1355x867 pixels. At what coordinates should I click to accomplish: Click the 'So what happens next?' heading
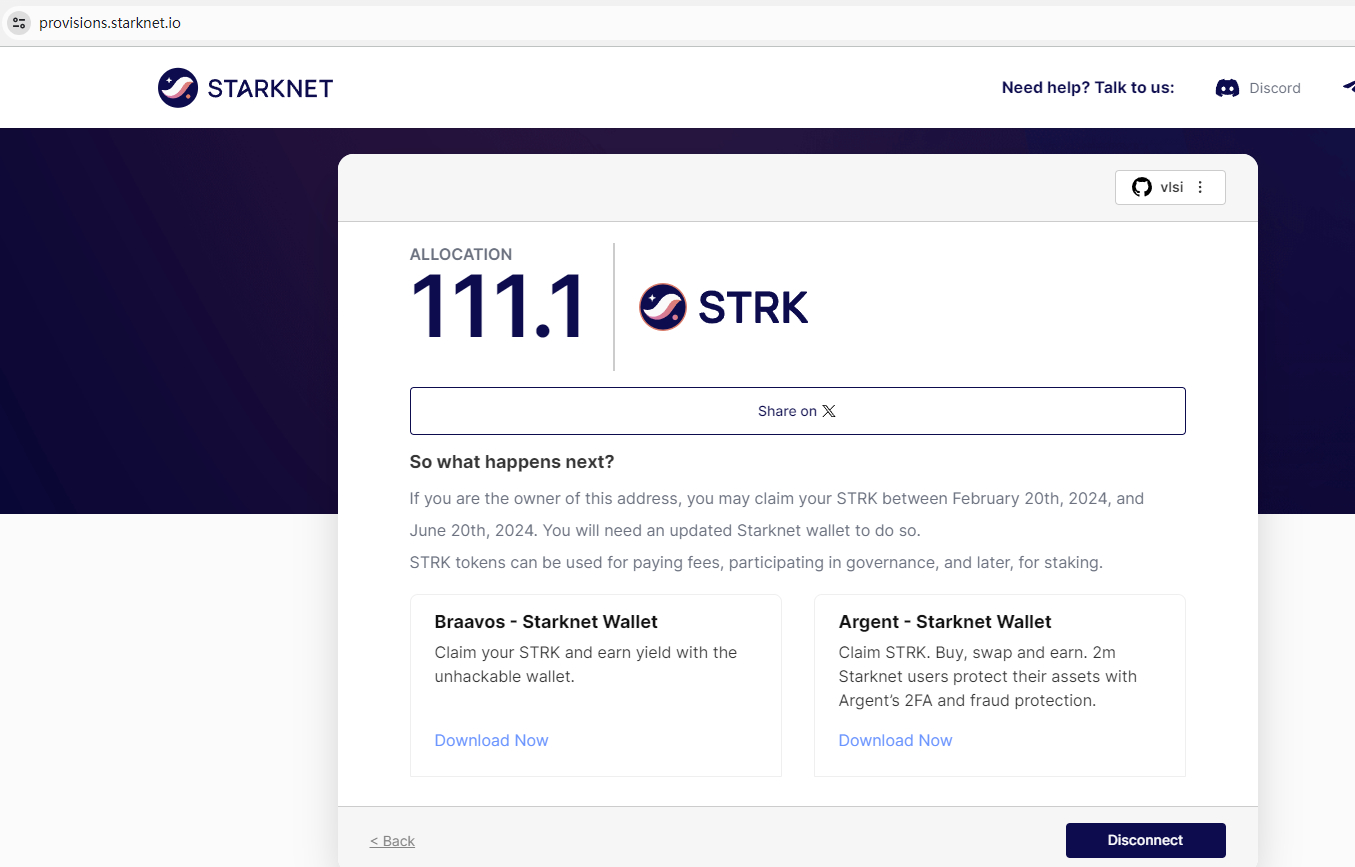pos(512,462)
